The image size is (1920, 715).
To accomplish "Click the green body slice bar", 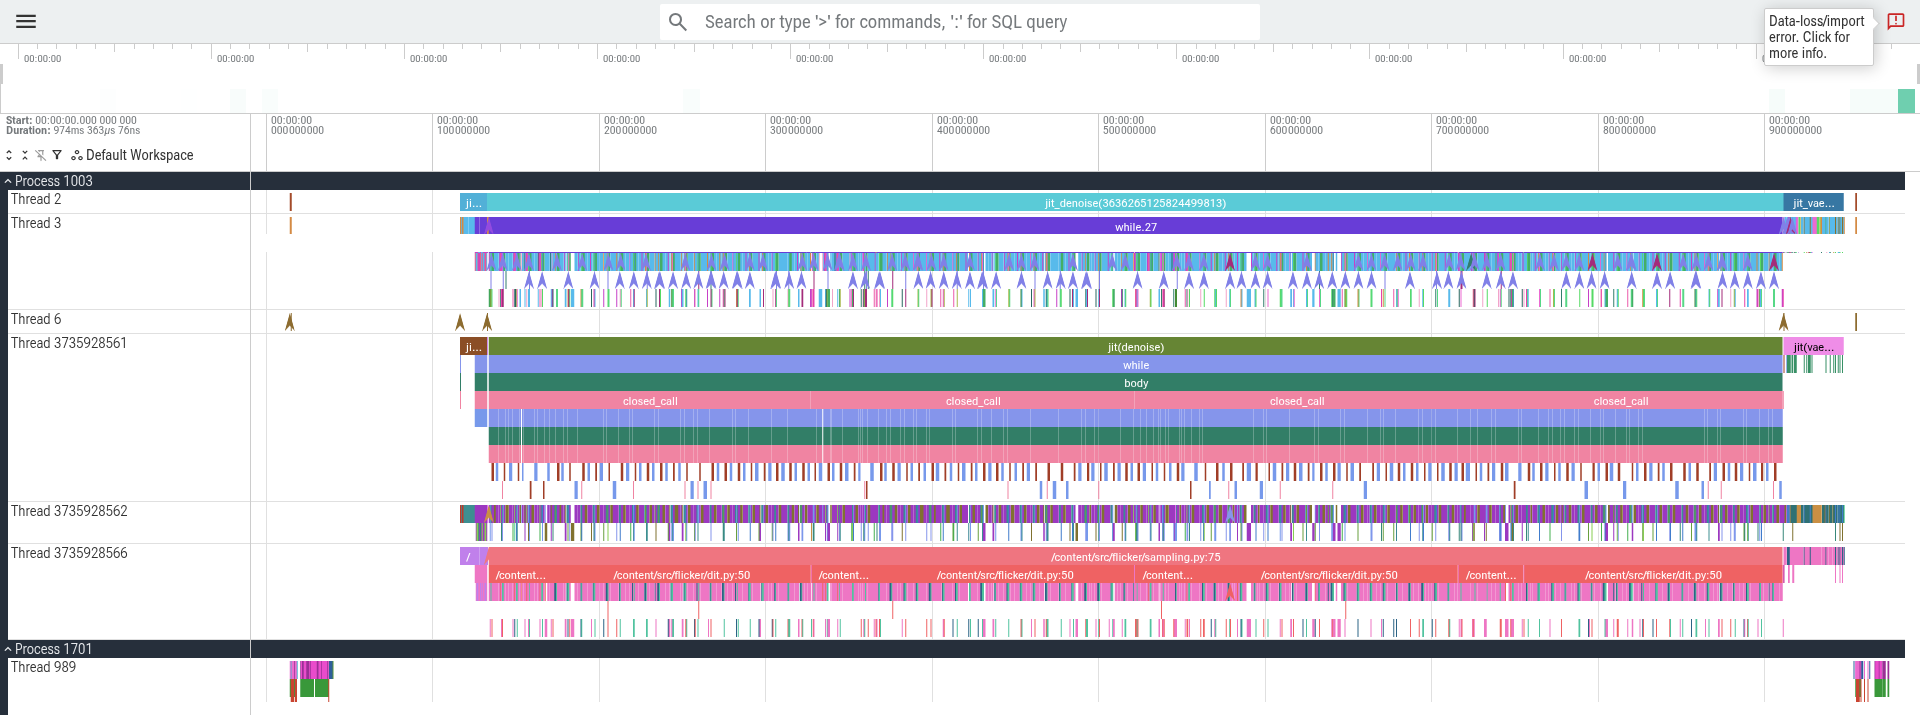I will [x=1135, y=383].
